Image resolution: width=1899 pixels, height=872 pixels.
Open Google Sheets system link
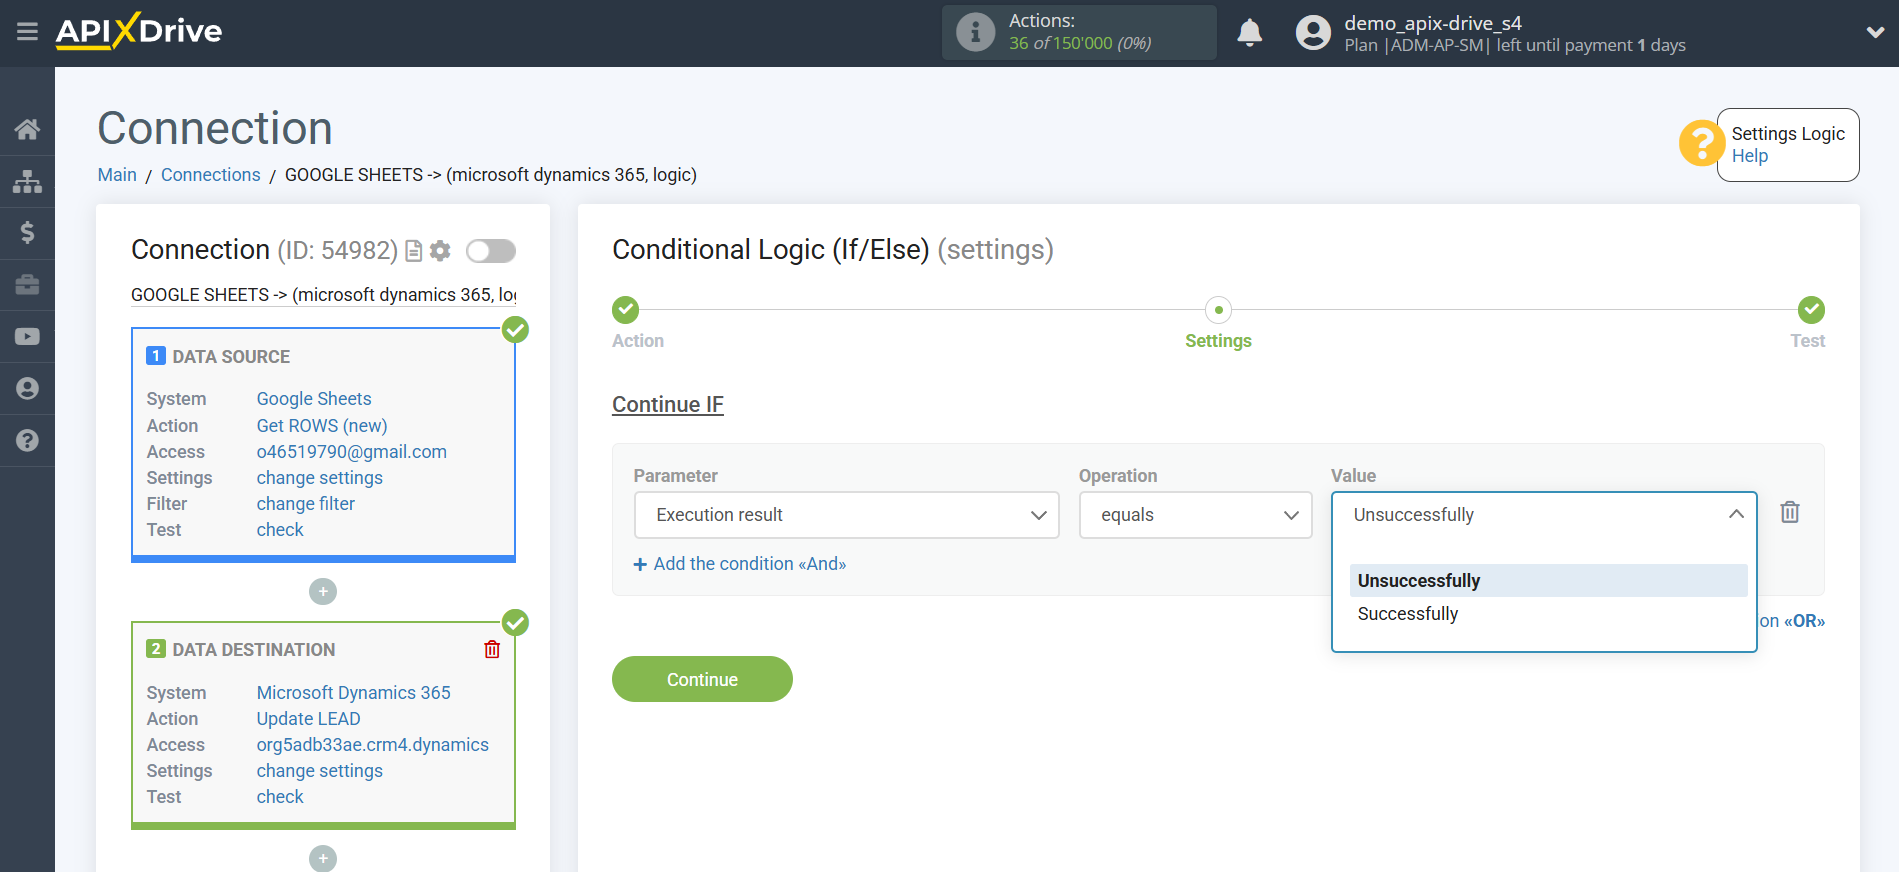pyautogui.click(x=314, y=399)
